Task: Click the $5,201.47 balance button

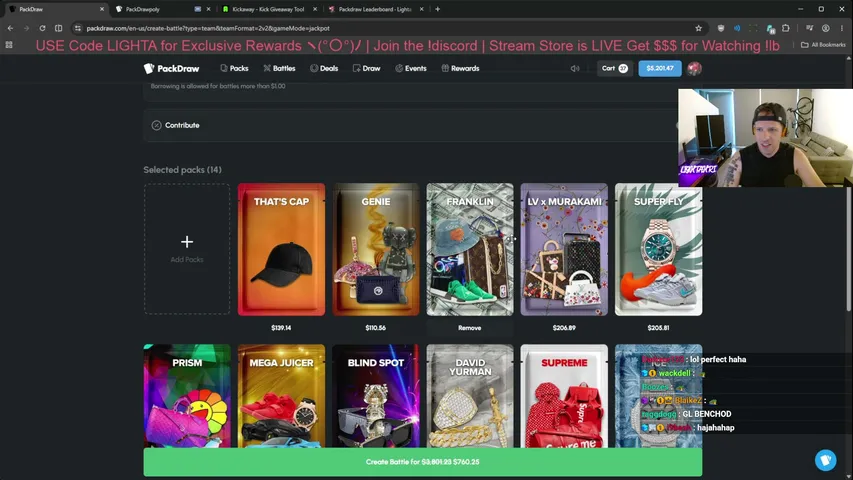Action: pos(660,69)
